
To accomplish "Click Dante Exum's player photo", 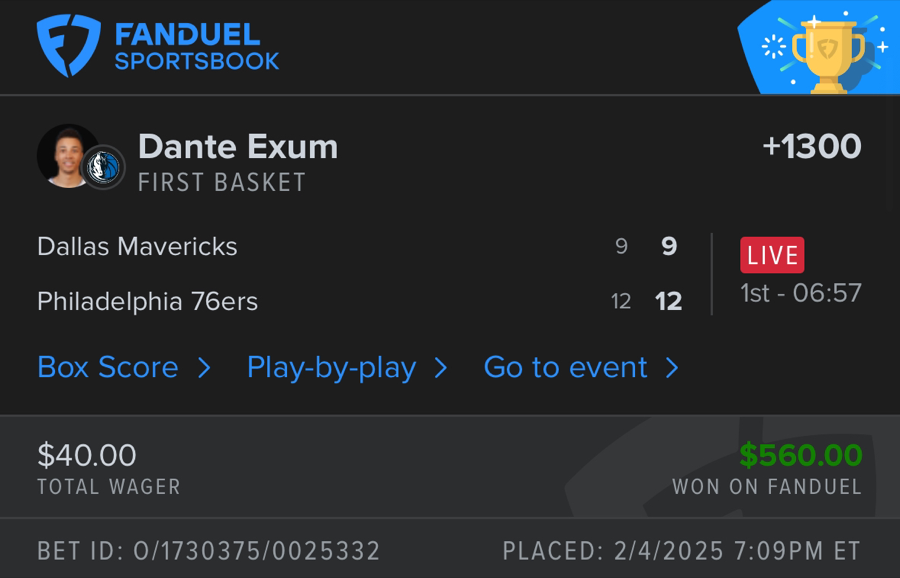I will point(66,156).
